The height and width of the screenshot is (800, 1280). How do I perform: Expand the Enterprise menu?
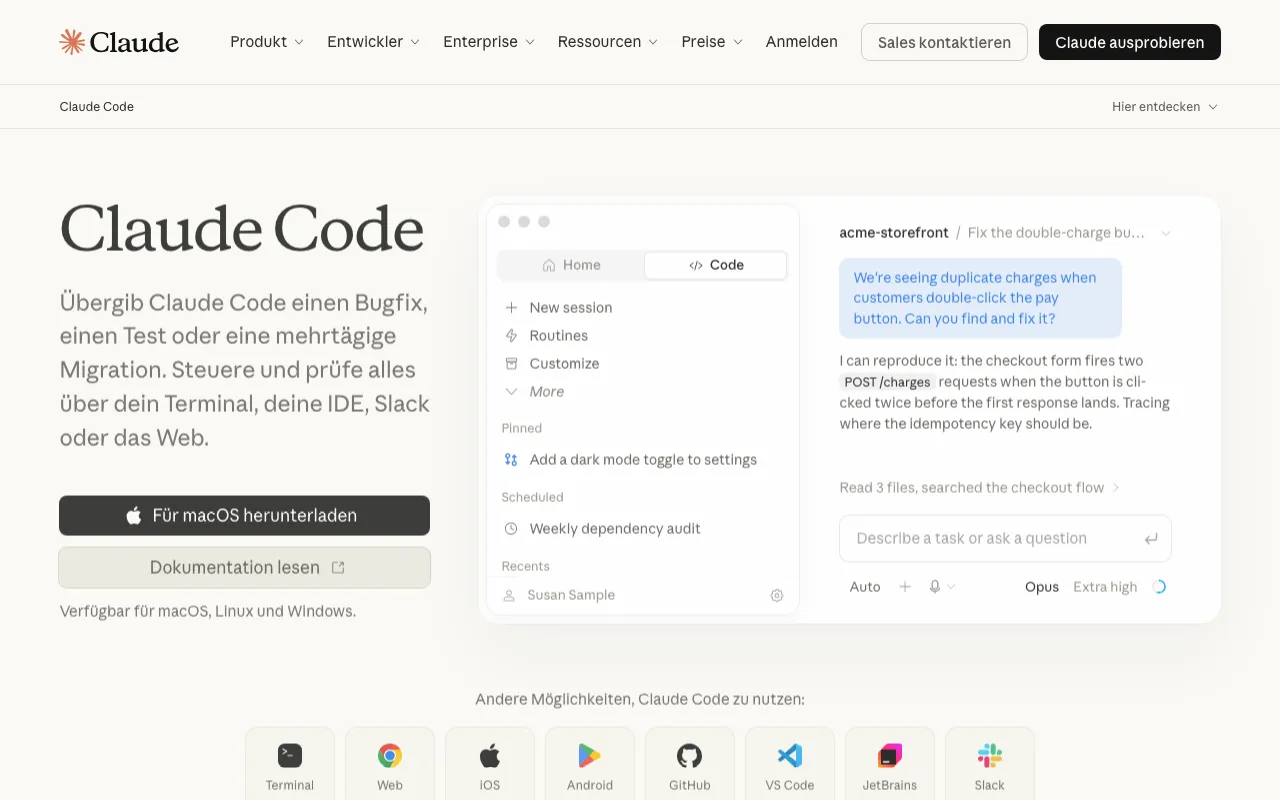[489, 42]
